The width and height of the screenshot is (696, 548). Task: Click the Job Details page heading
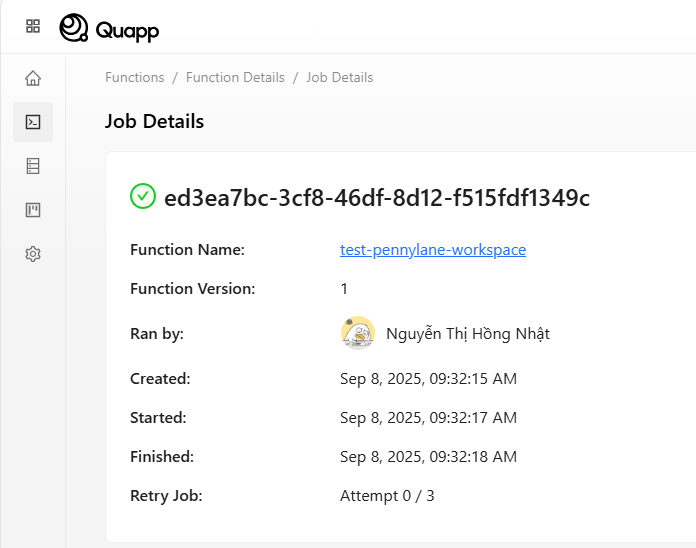coord(154,121)
